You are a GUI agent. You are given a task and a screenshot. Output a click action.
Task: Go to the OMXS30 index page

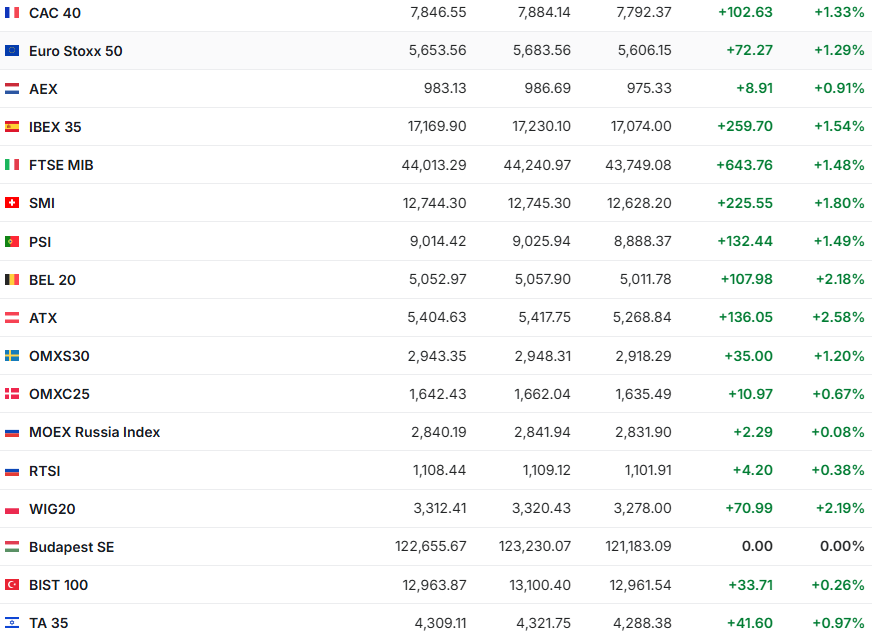pos(59,356)
